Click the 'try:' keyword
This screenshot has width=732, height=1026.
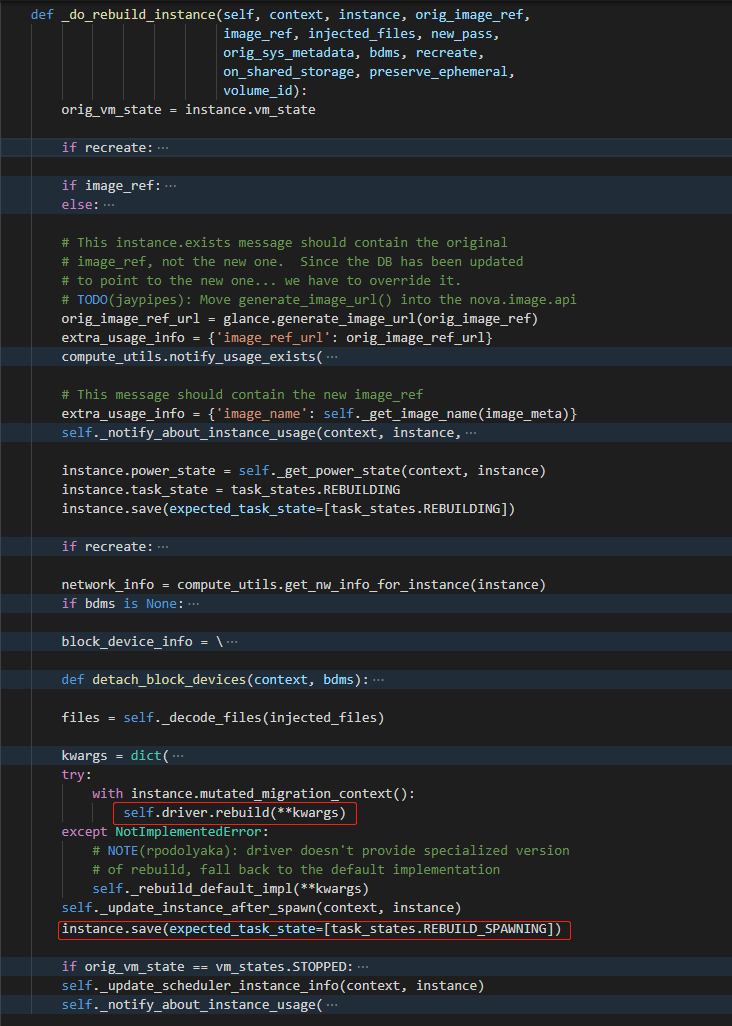point(76,775)
